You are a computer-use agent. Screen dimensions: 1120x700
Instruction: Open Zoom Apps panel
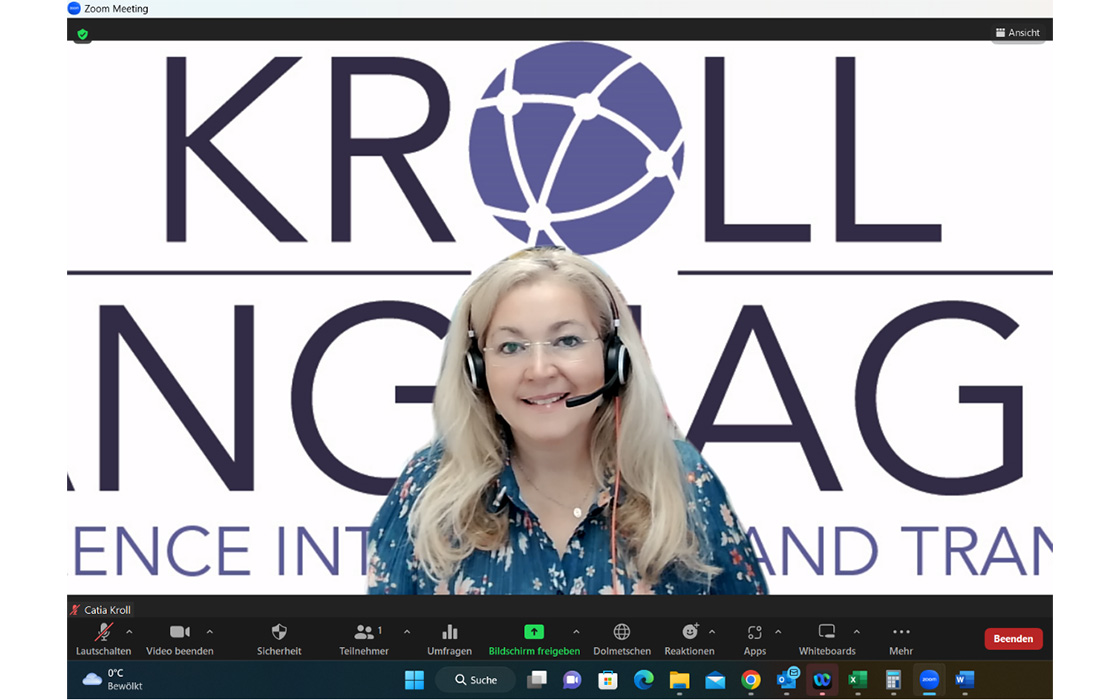click(755, 639)
